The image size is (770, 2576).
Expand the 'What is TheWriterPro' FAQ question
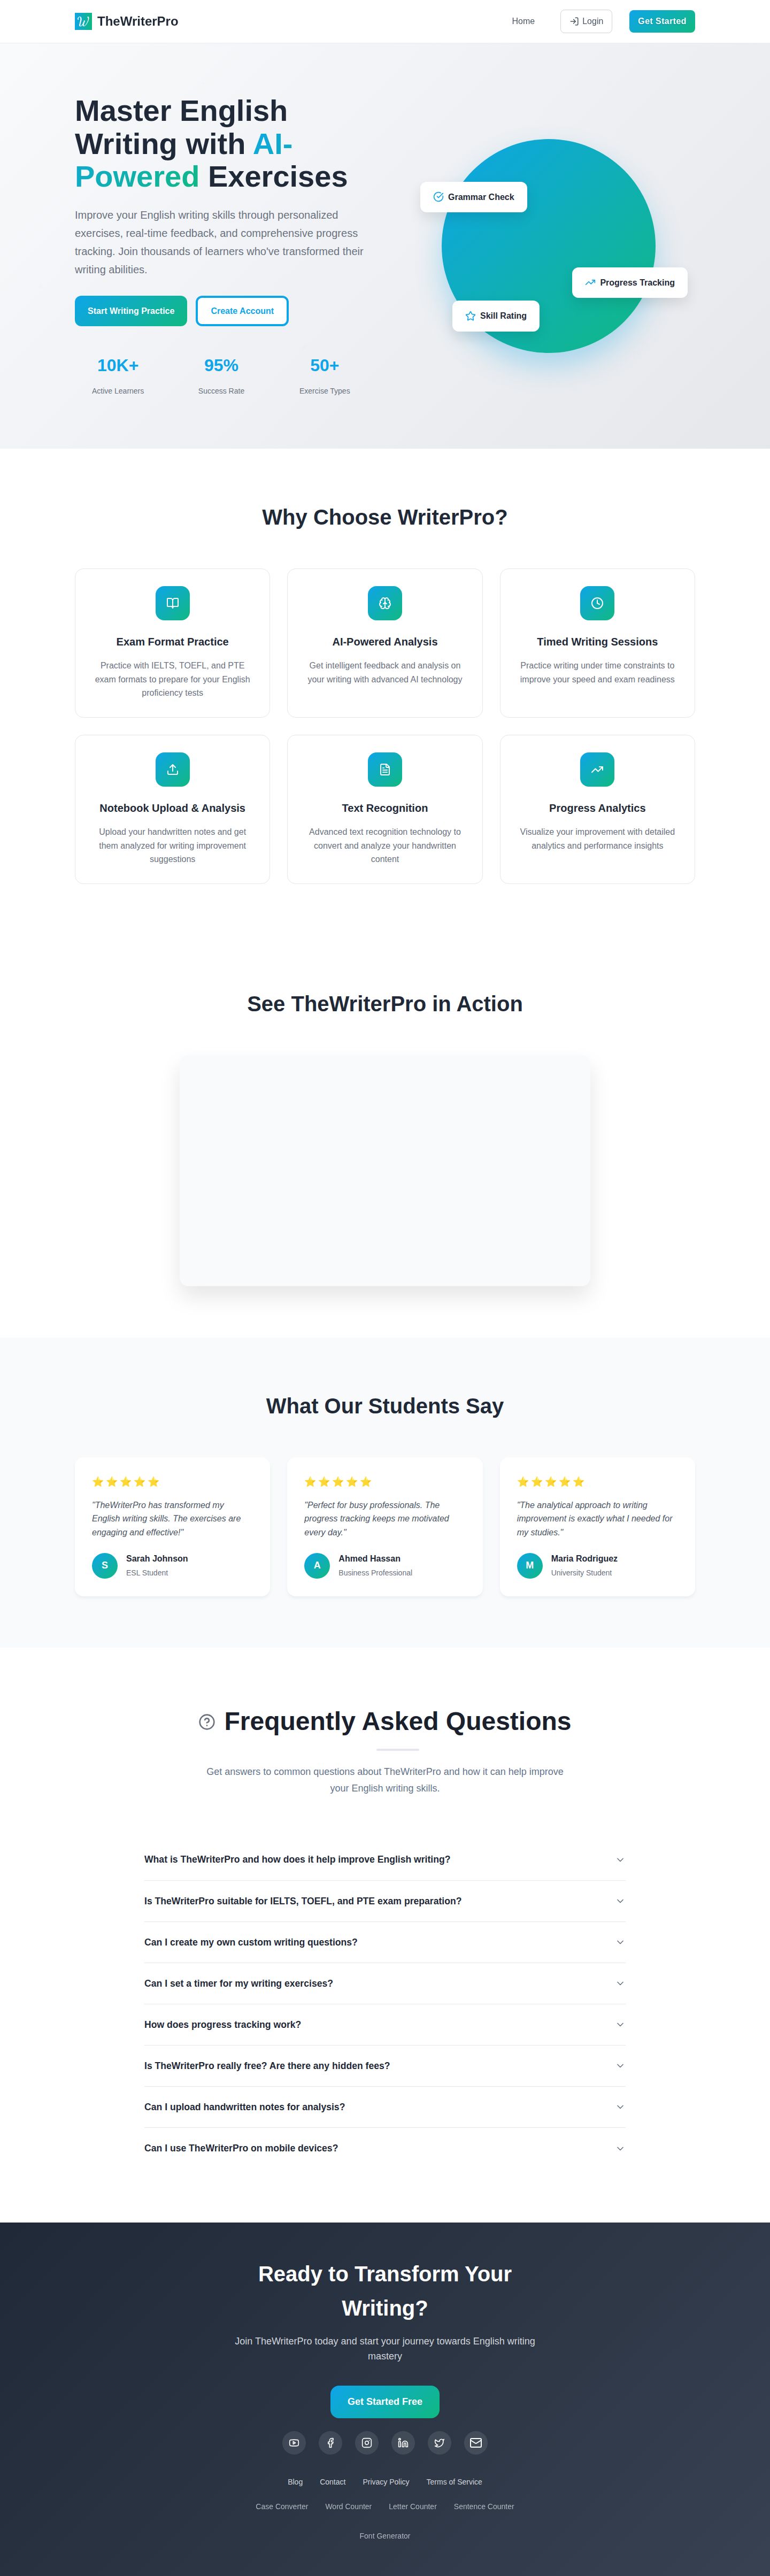385,1860
